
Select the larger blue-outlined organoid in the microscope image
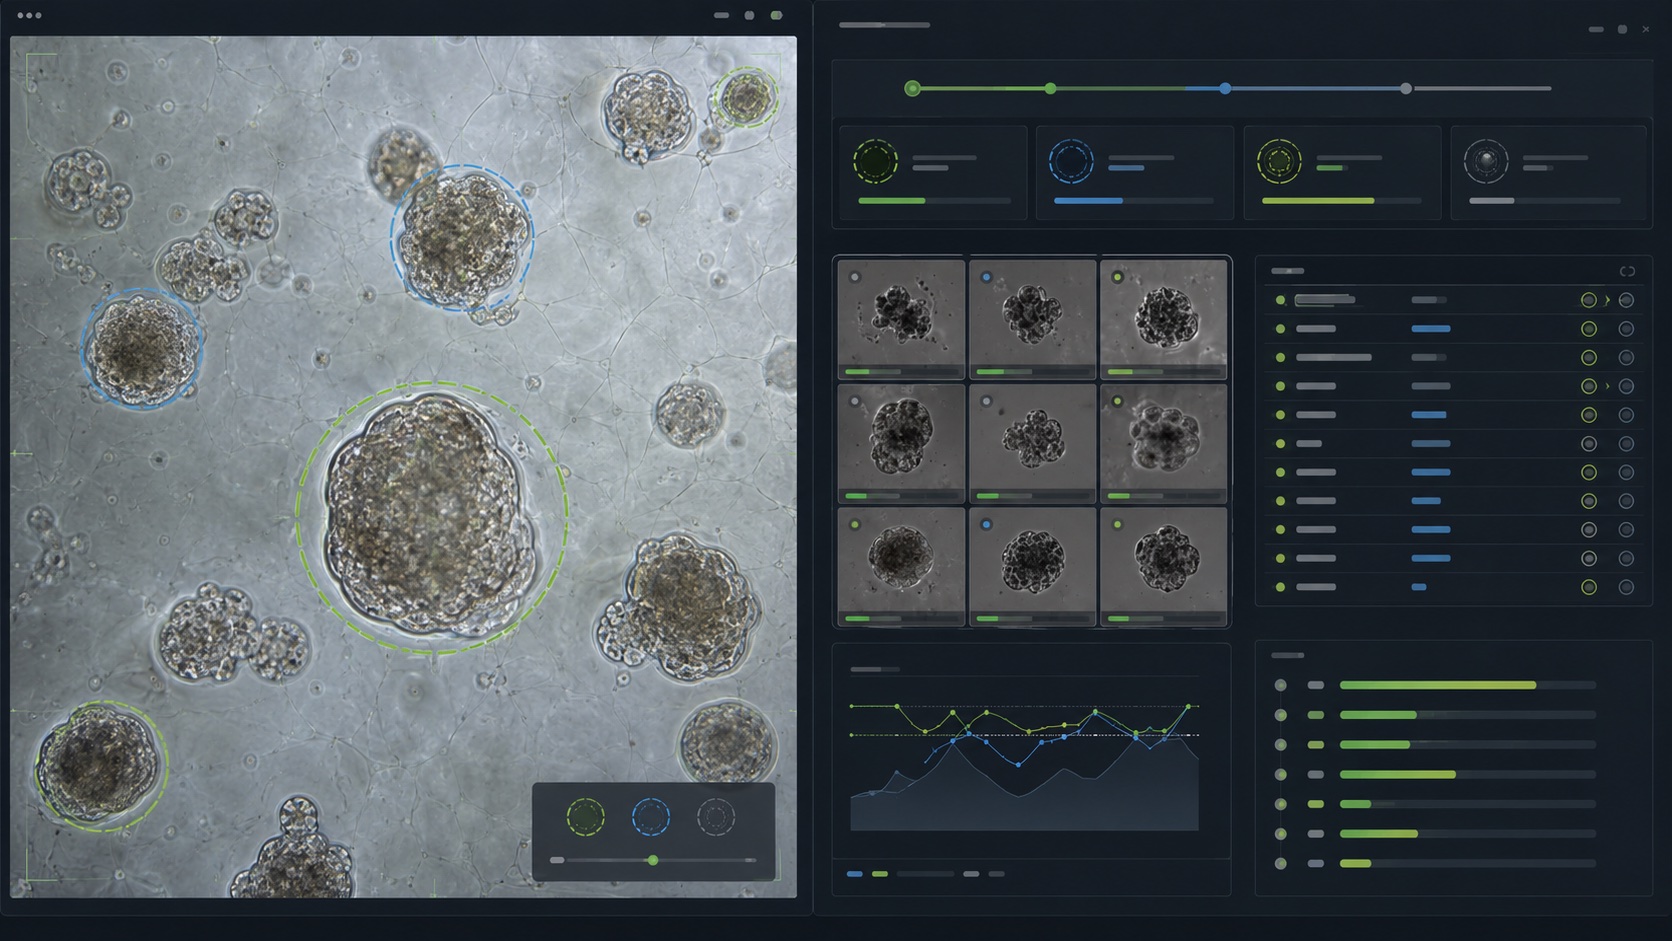461,238
